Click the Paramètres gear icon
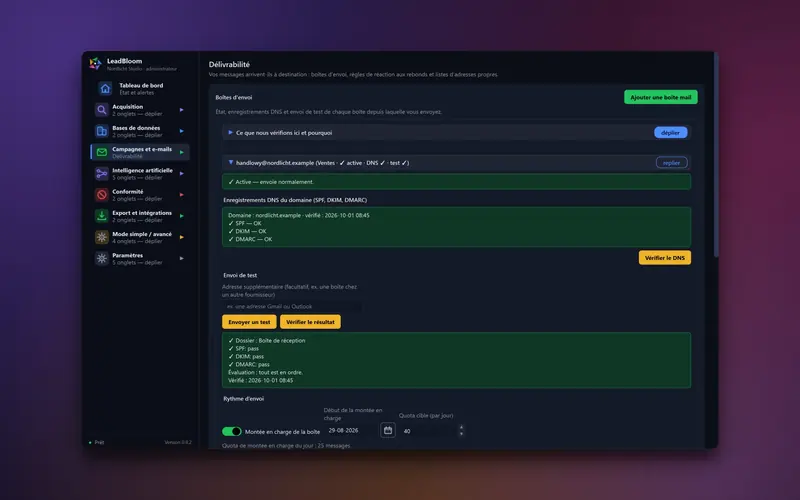 coord(102,258)
